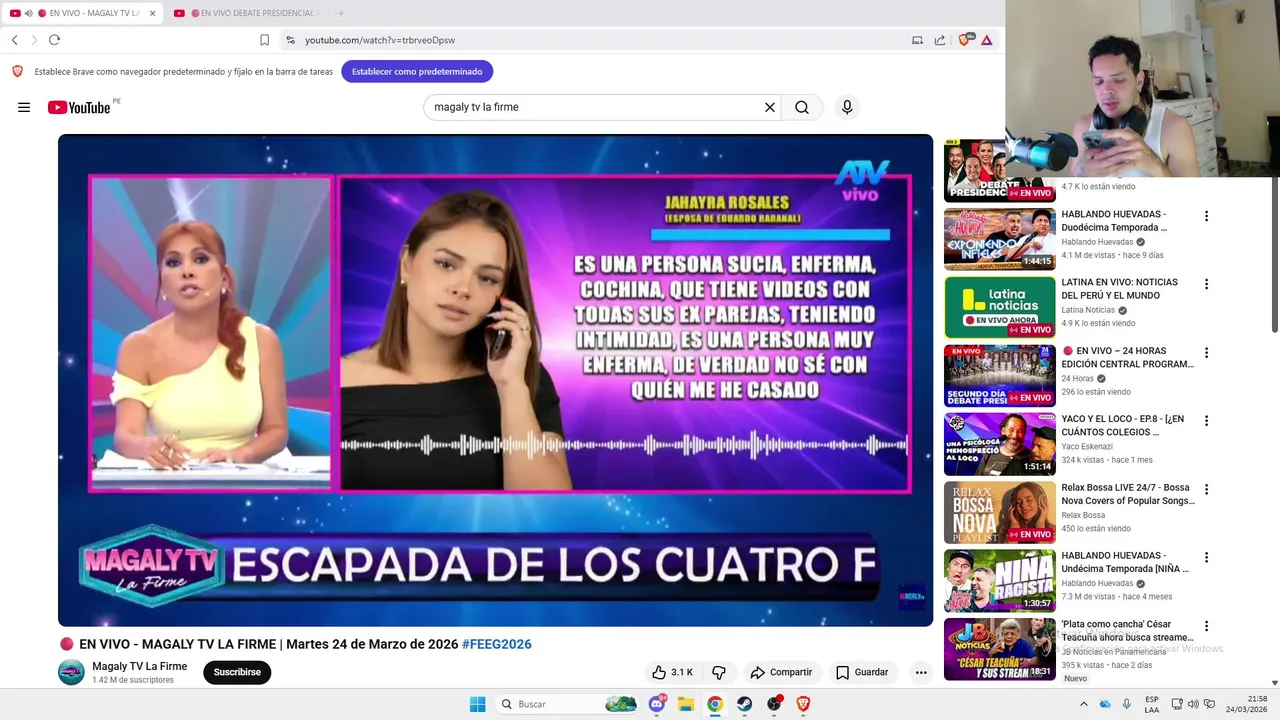The height and width of the screenshot is (720, 1280).
Task: Save video with Guardar button
Action: pyautogui.click(x=862, y=672)
